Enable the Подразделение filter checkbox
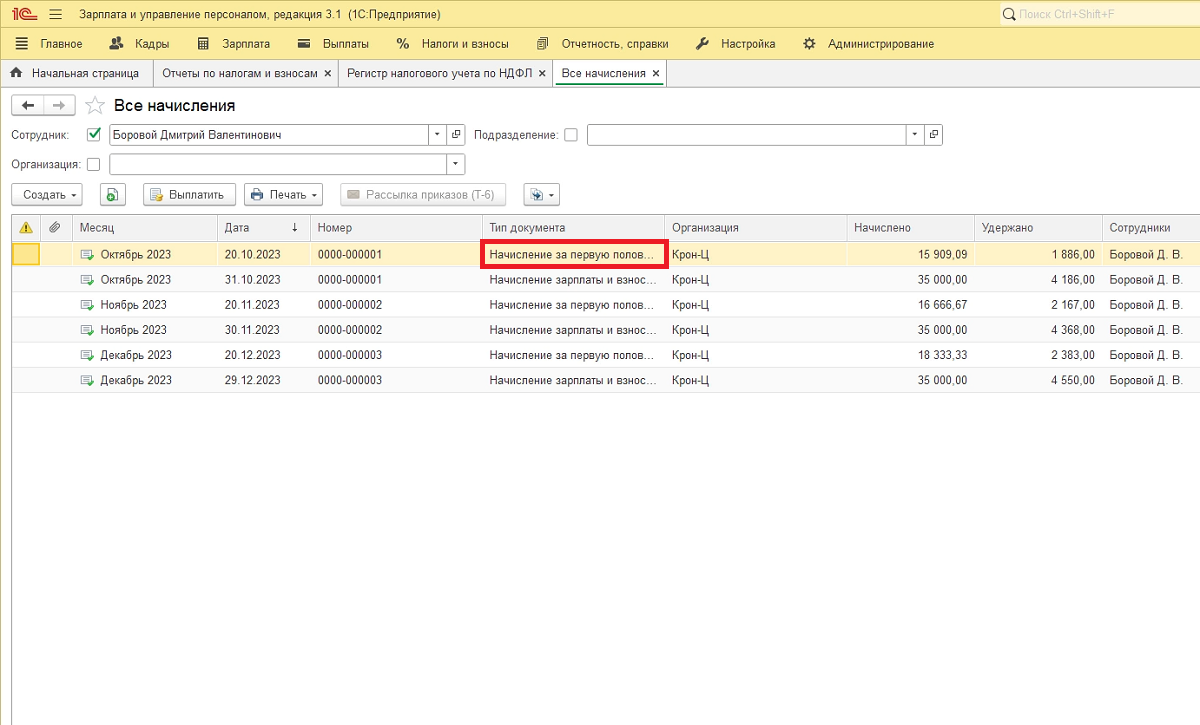 point(571,135)
